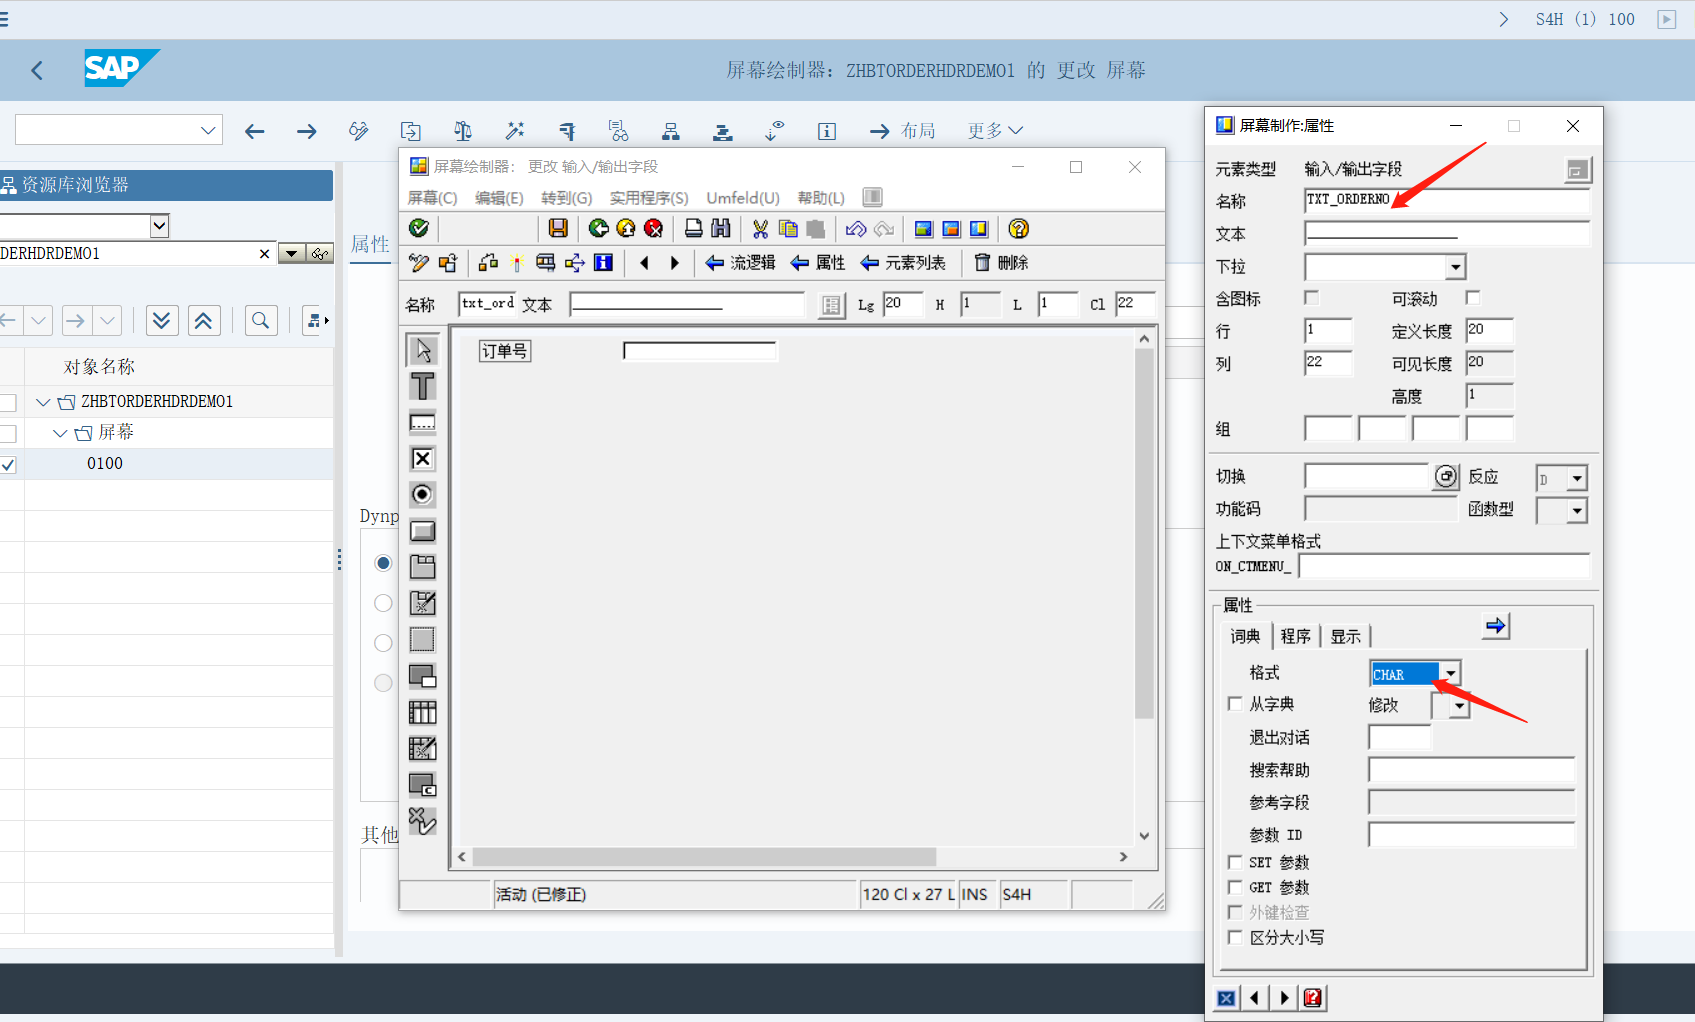Pick the radio button element tool in palette
Image resolution: width=1695 pixels, height=1022 pixels.
click(x=423, y=494)
